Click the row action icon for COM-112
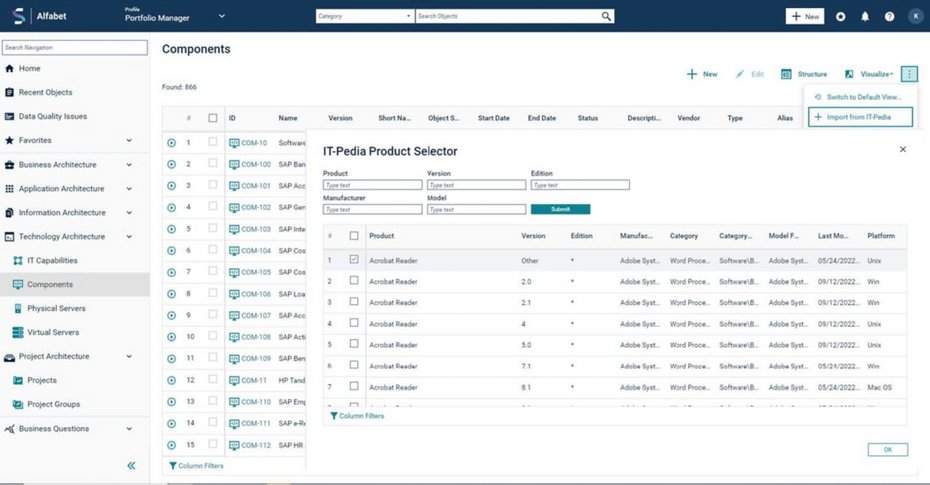930x485 pixels. [x=171, y=445]
